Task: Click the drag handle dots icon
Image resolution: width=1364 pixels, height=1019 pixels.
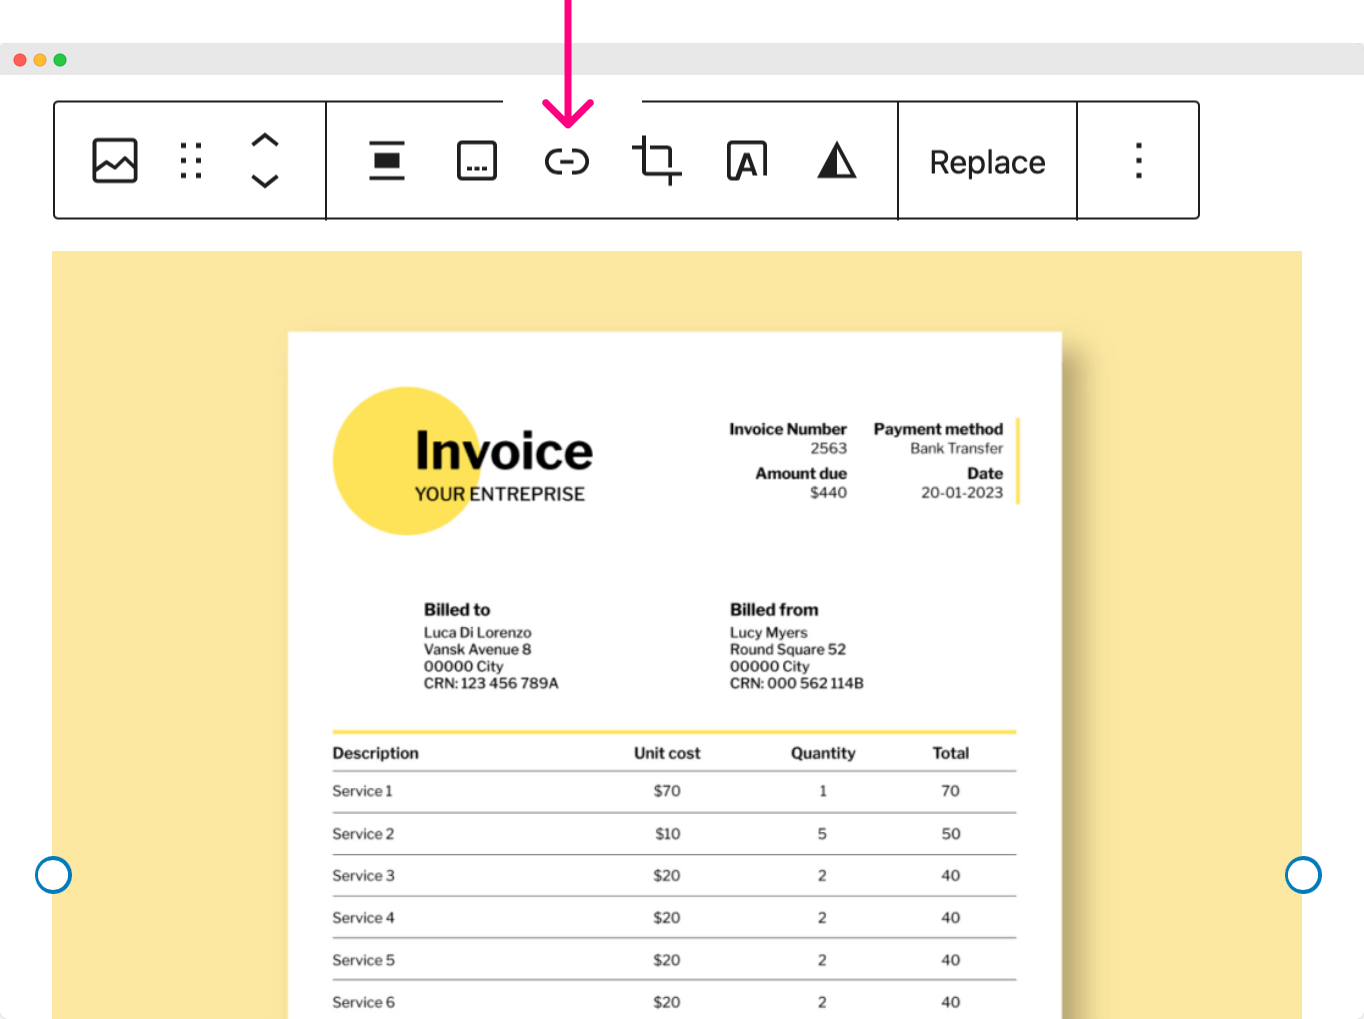Action: [191, 161]
